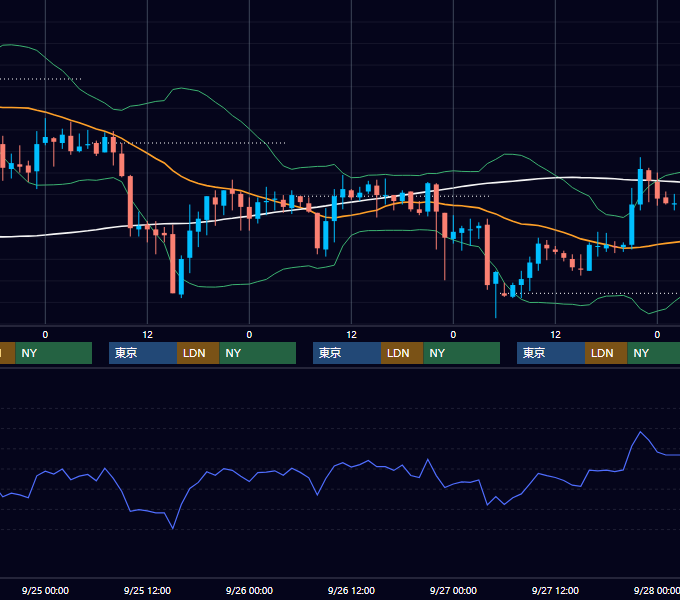Click the 9/25 12:00 date label

click(x=147, y=590)
